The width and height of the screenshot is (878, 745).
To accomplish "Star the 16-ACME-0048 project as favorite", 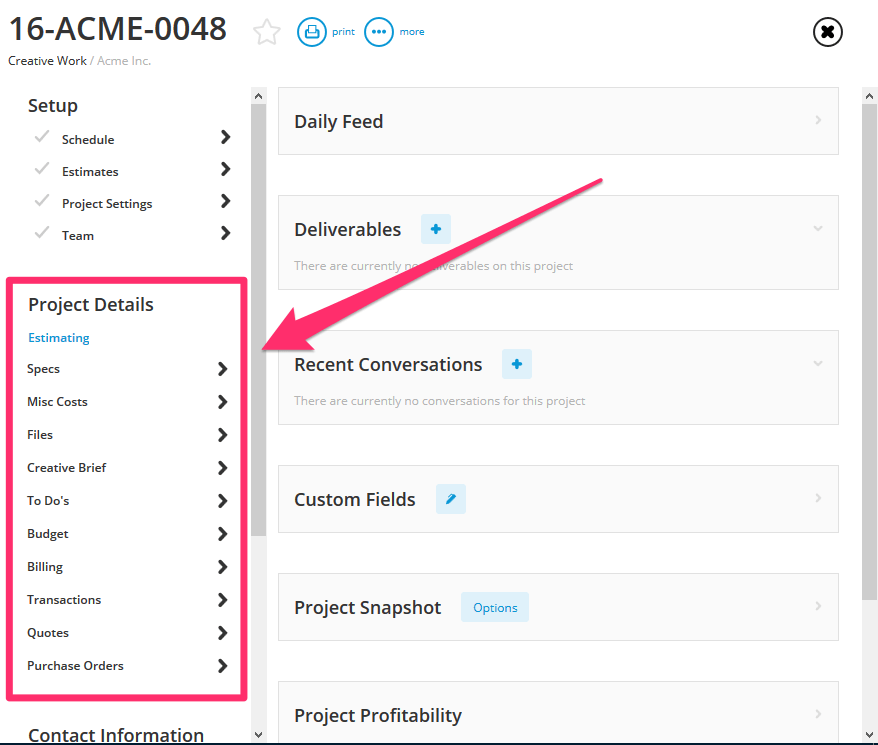I will click(266, 32).
